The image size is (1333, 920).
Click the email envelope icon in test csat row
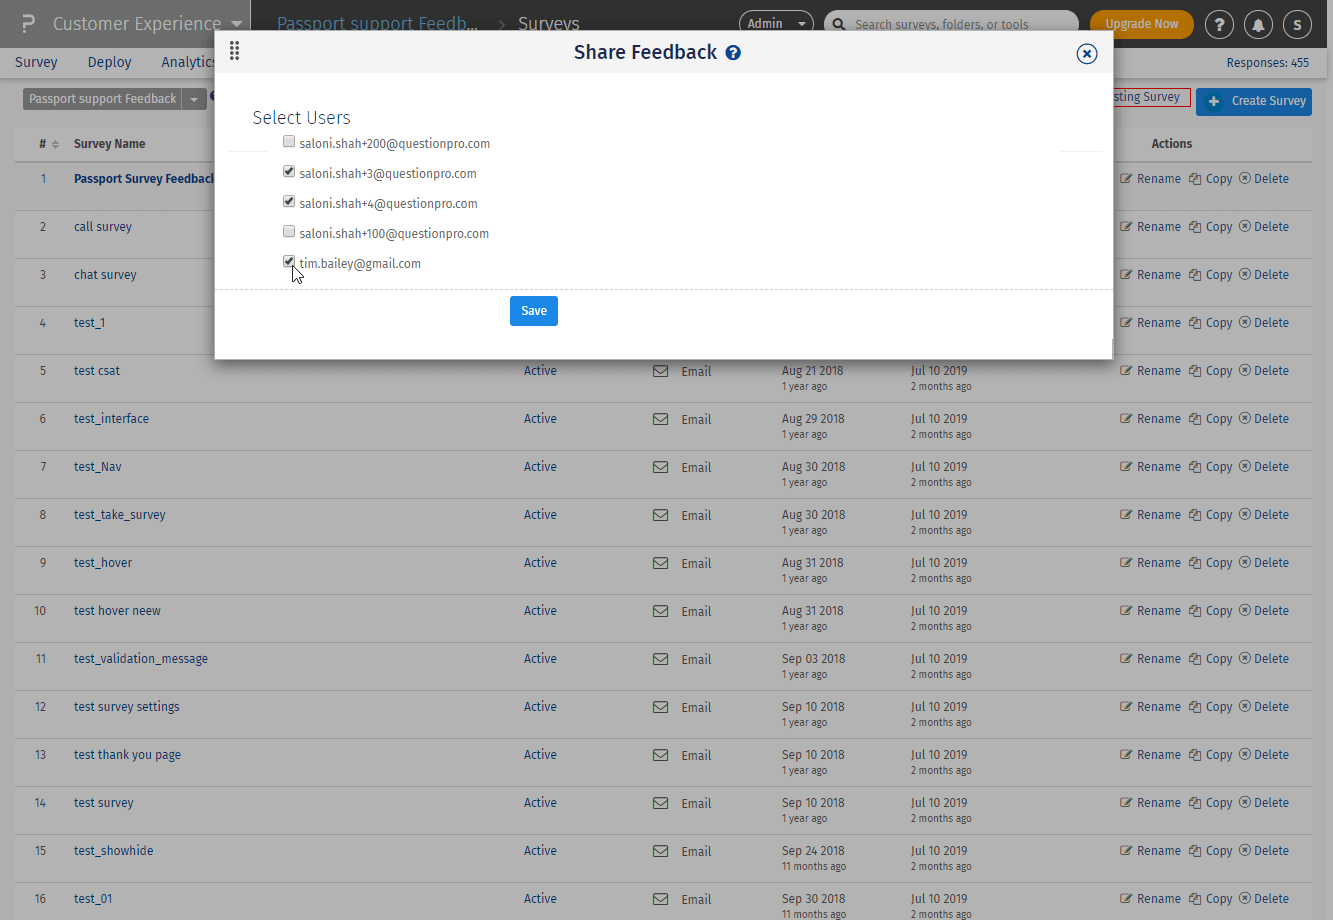coord(660,371)
